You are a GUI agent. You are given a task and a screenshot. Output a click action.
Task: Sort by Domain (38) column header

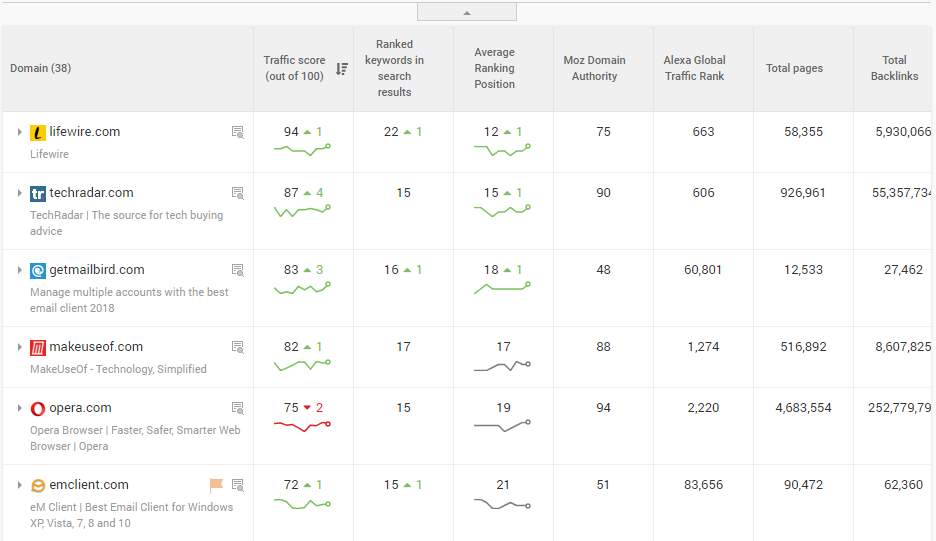(x=41, y=68)
